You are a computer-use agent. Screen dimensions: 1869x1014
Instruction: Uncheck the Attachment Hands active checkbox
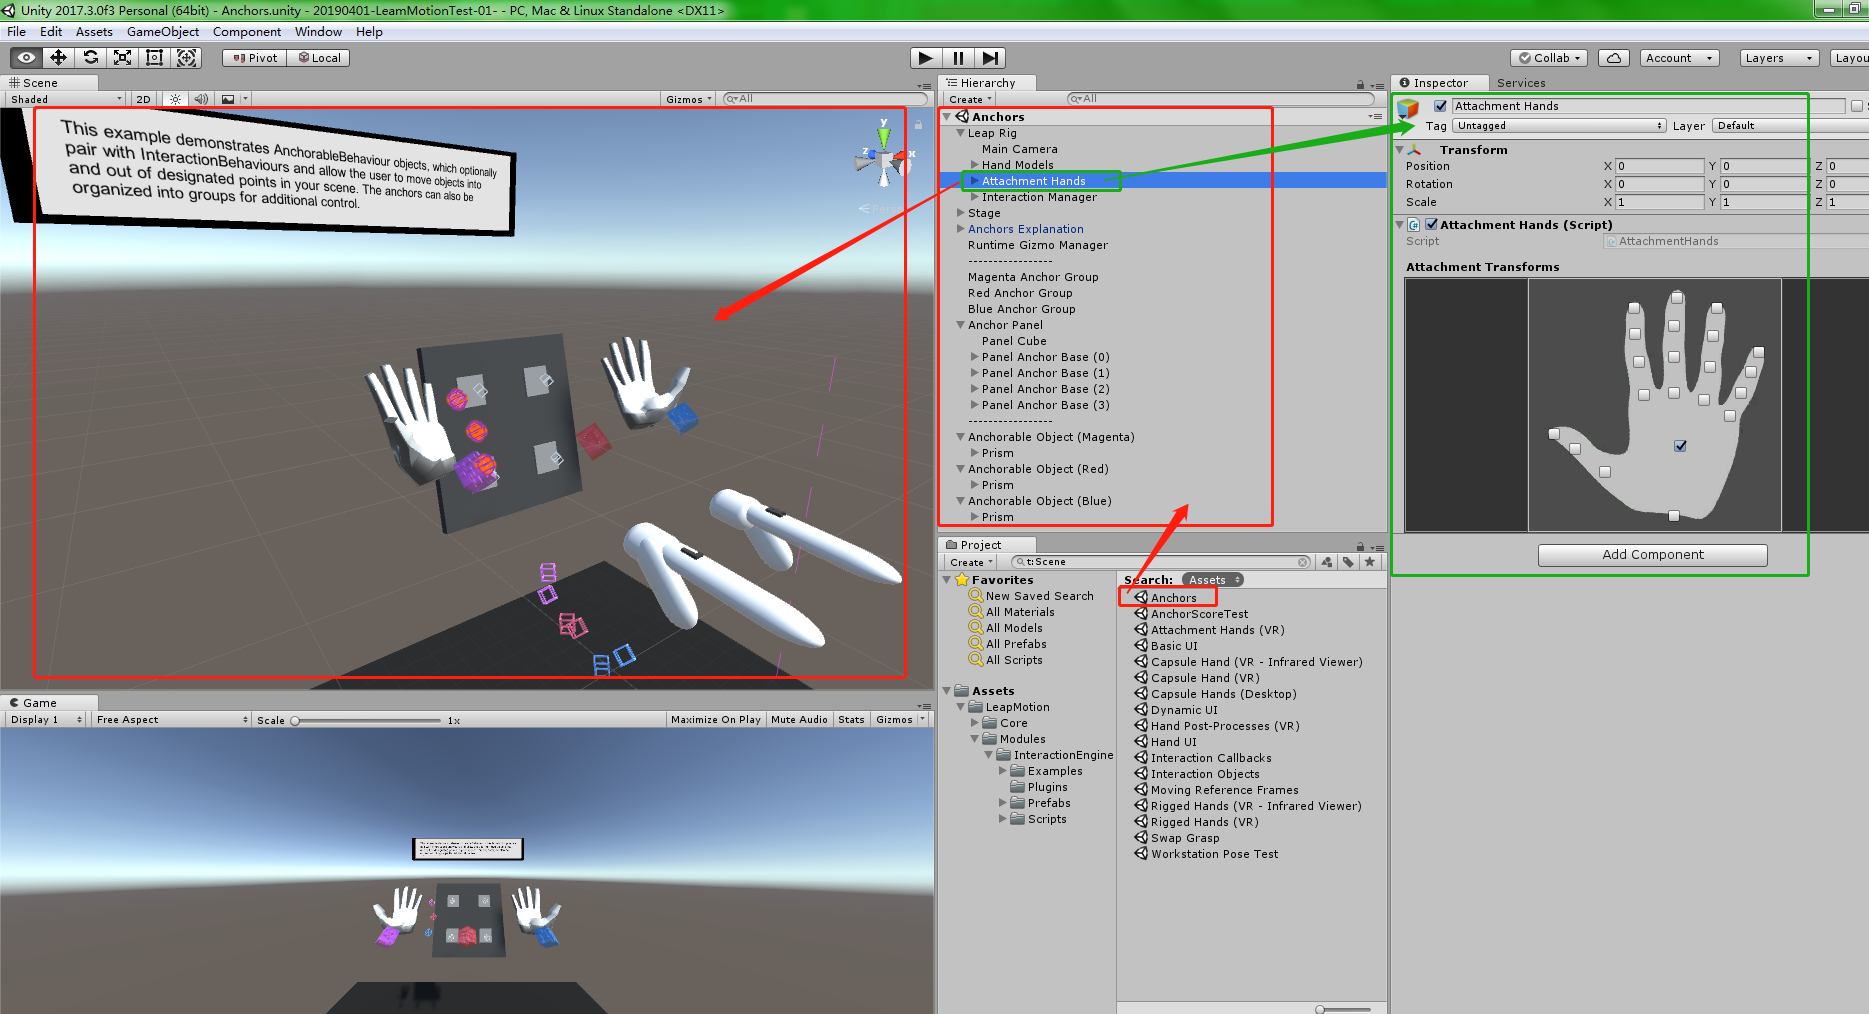pos(1440,105)
